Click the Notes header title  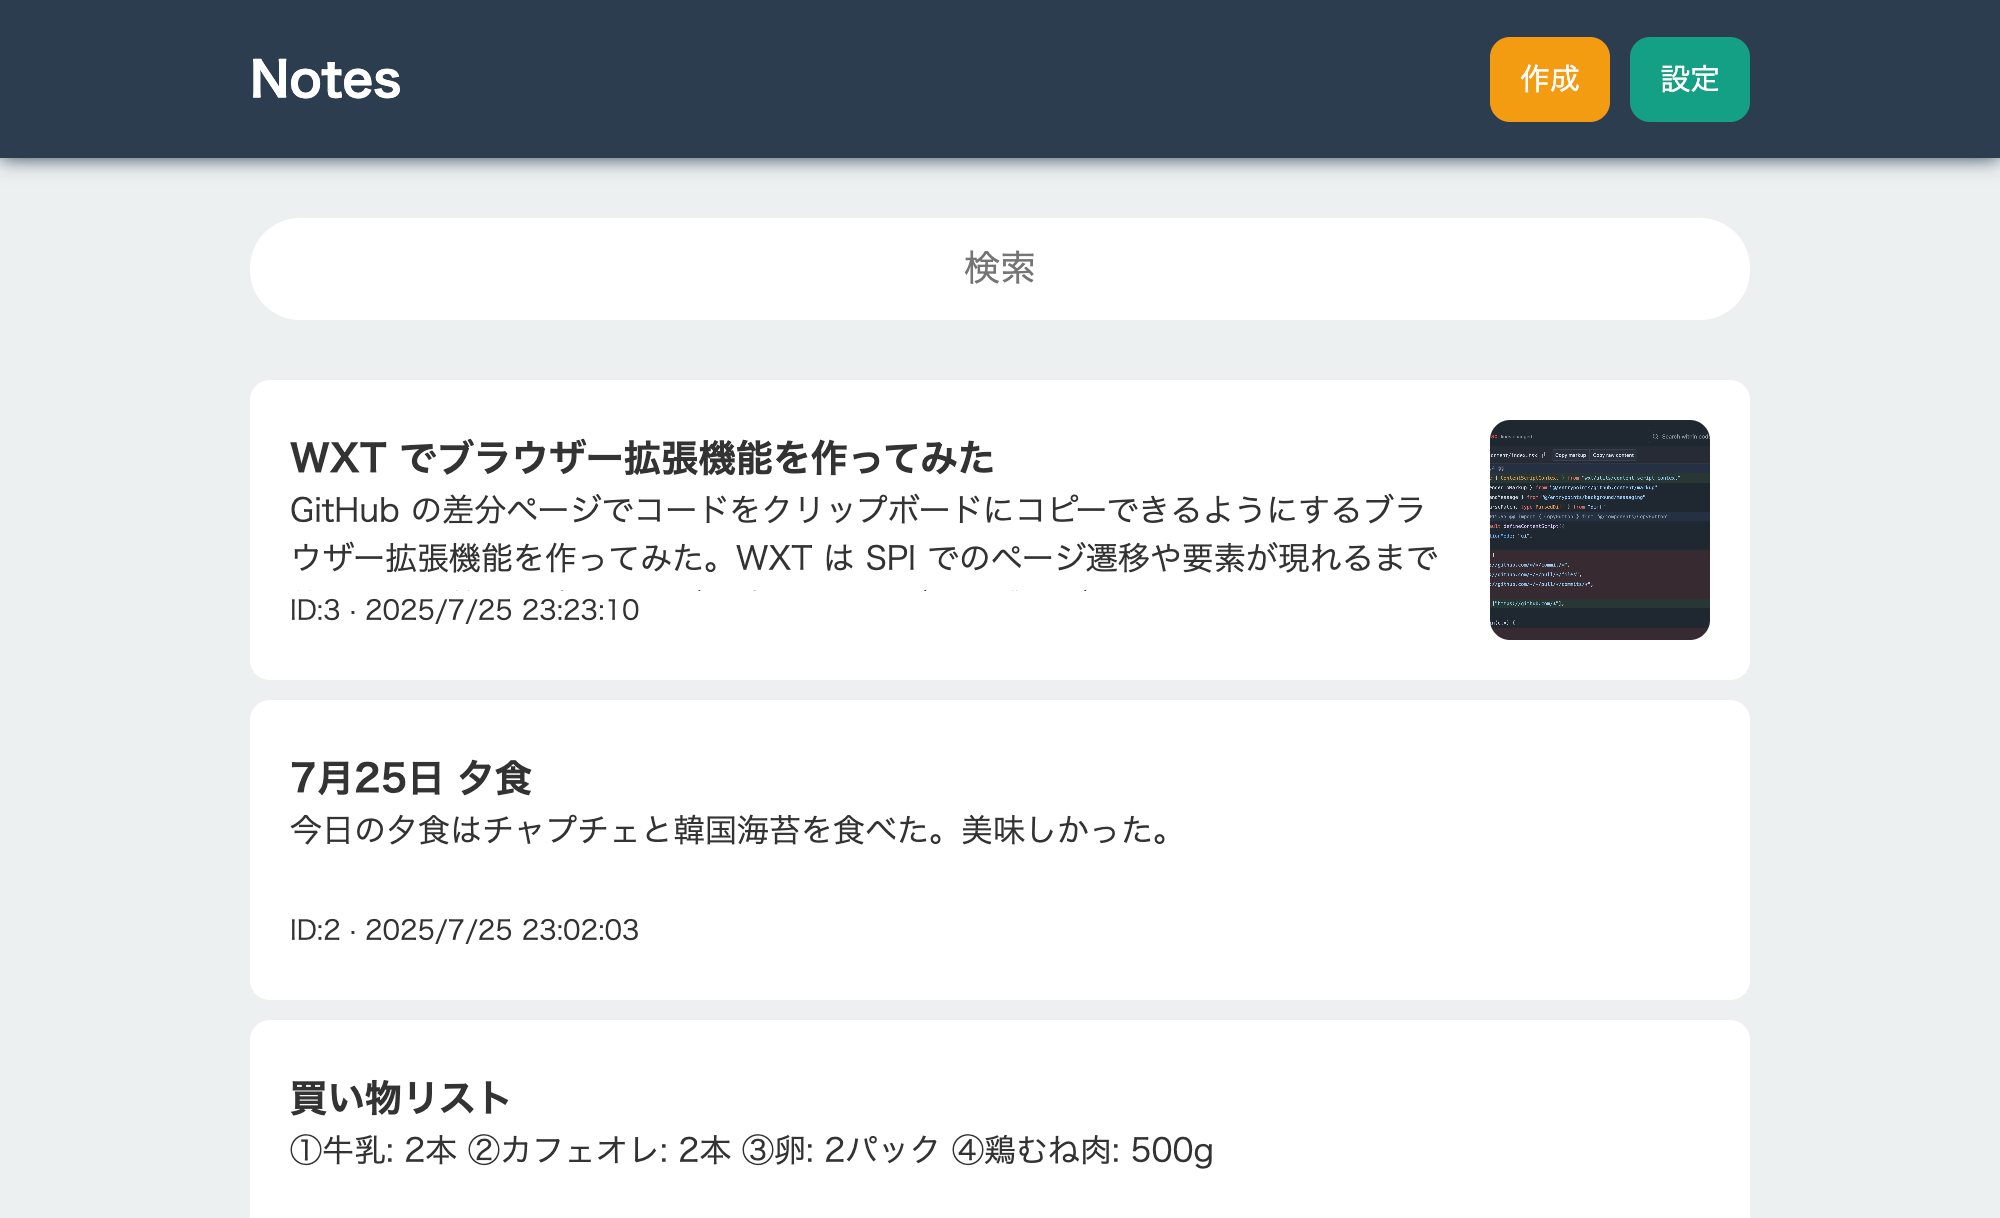tap(325, 79)
